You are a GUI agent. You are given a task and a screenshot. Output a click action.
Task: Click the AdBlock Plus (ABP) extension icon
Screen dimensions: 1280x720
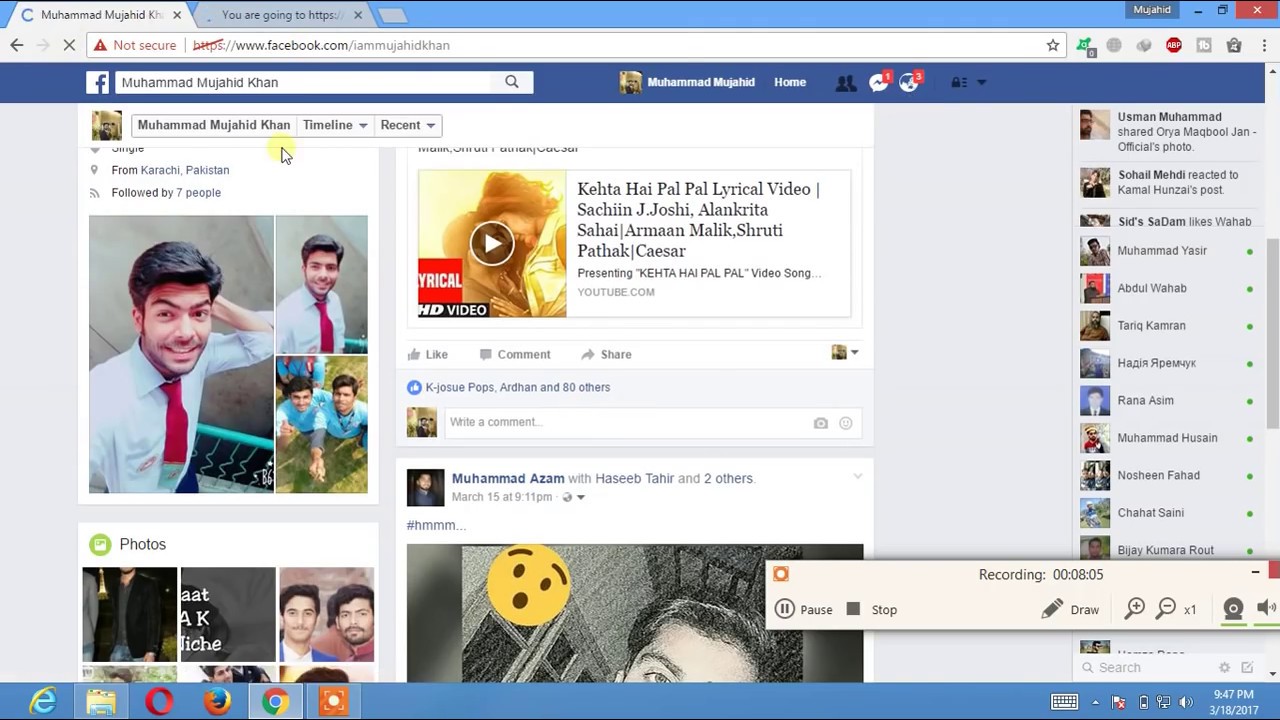tap(1174, 45)
